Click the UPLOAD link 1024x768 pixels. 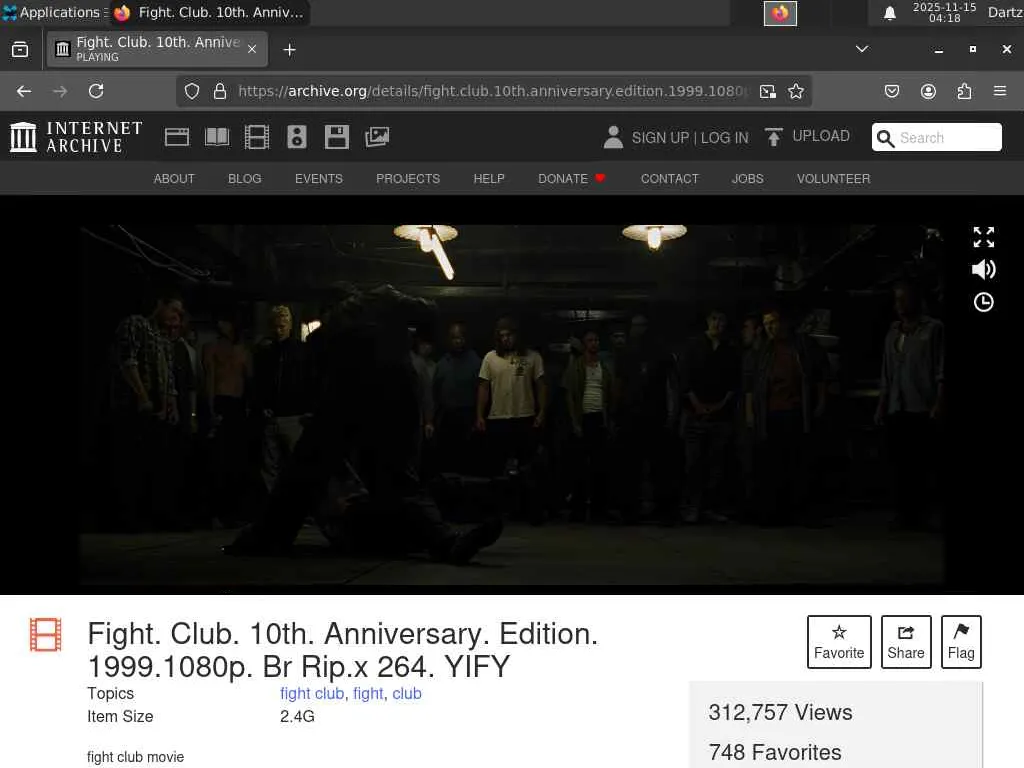pyautogui.click(x=821, y=136)
